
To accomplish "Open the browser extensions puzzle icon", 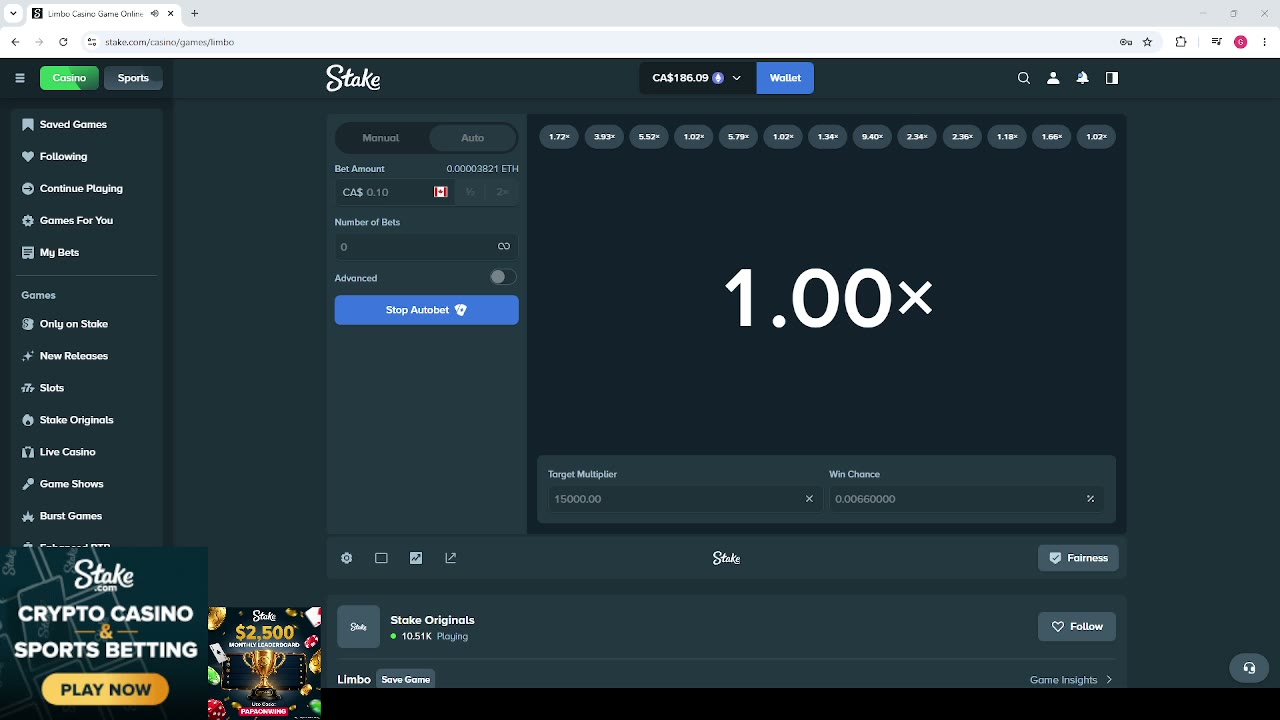I will [1181, 42].
